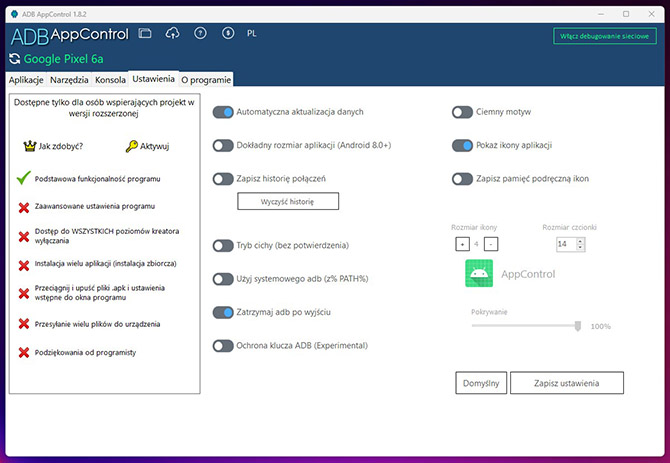
Task: Turn off Zatrzymaj adb po wyjściu
Action: [x=223, y=312]
